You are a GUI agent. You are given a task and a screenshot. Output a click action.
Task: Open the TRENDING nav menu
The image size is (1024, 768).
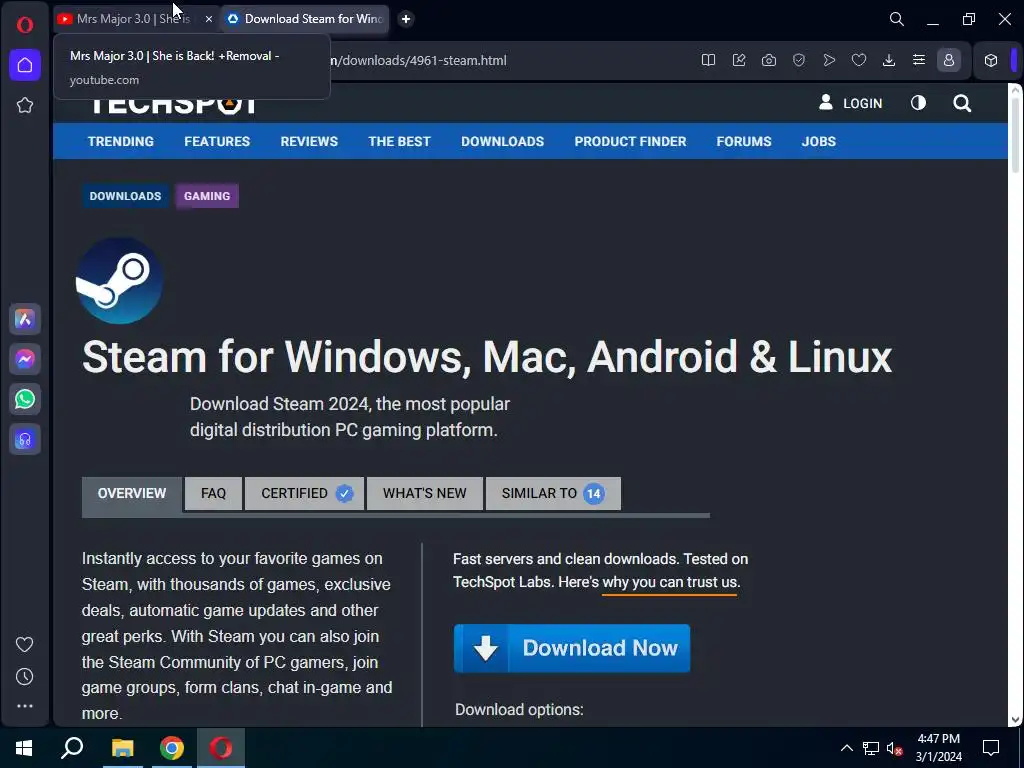click(x=121, y=141)
